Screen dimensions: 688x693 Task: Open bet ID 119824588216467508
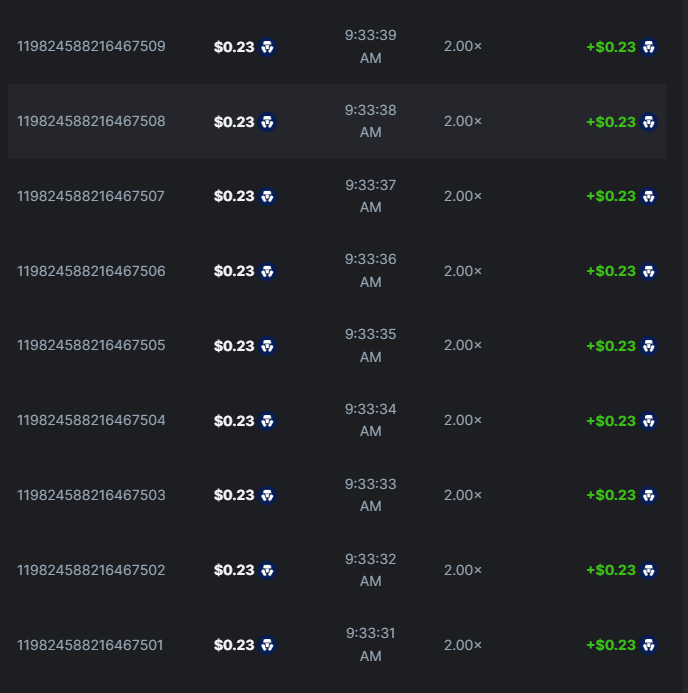(91, 122)
